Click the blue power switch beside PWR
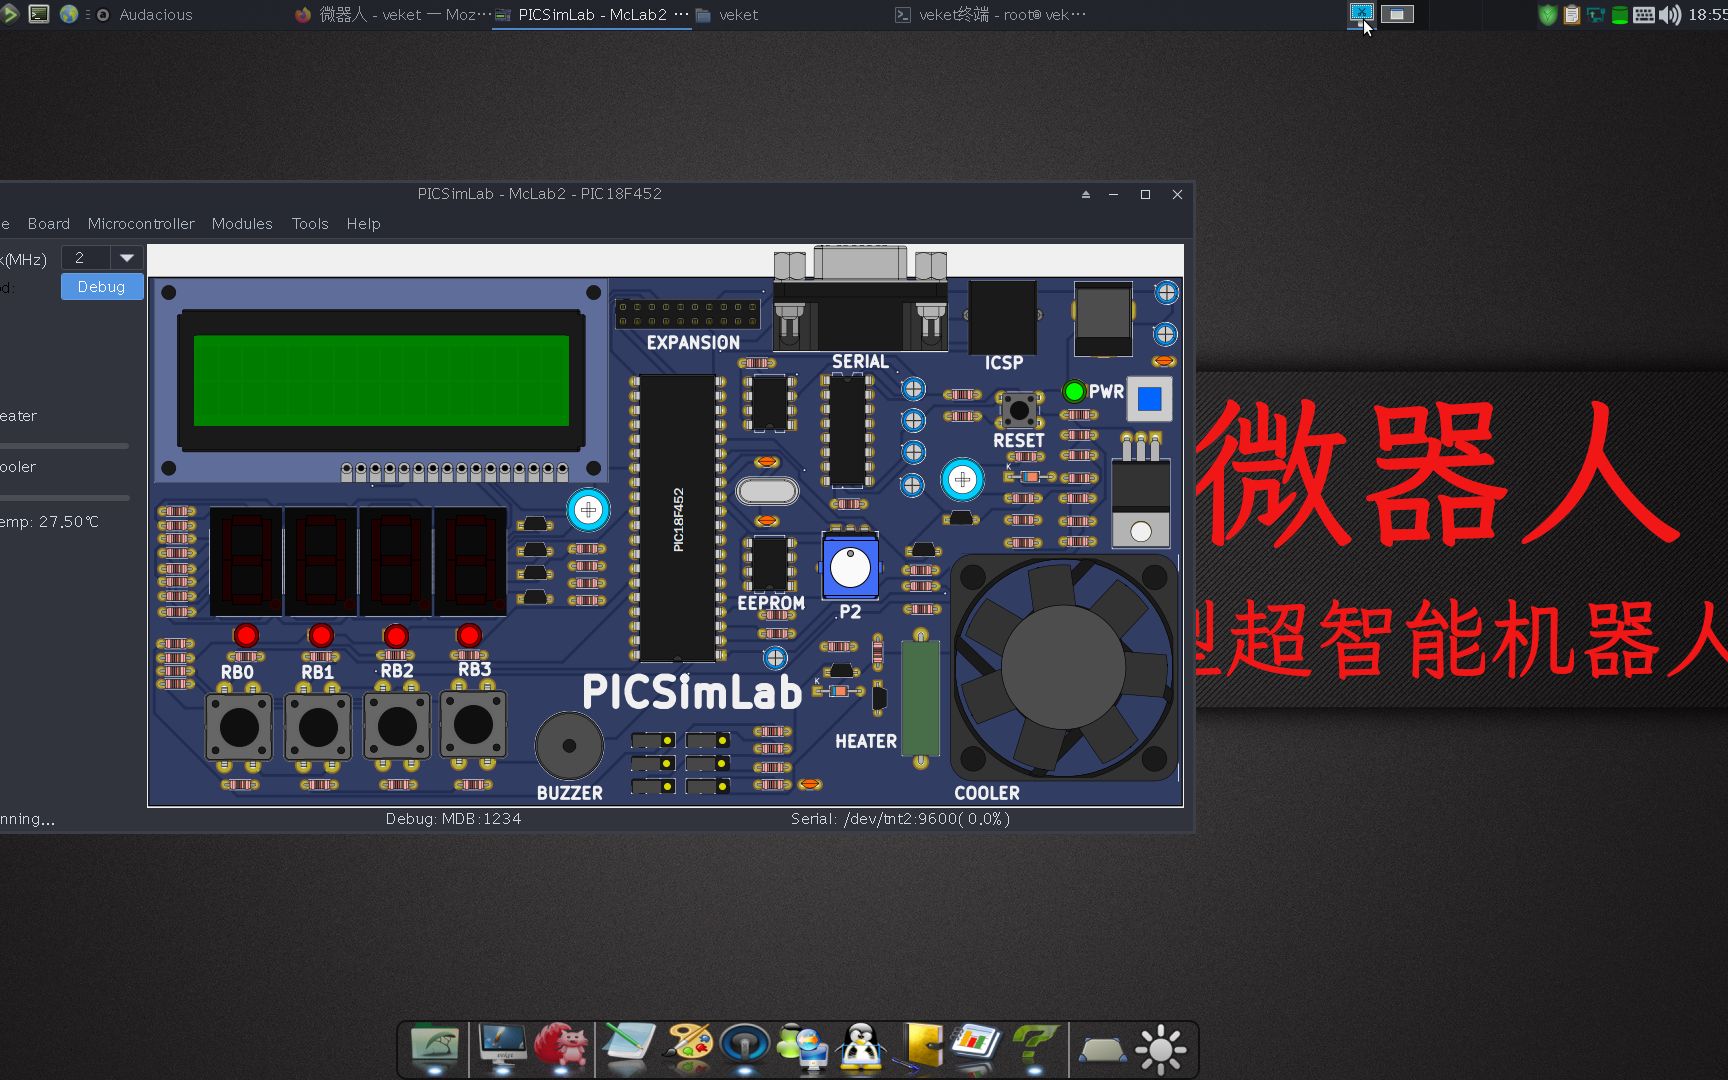1728x1080 pixels. (1150, 399)
